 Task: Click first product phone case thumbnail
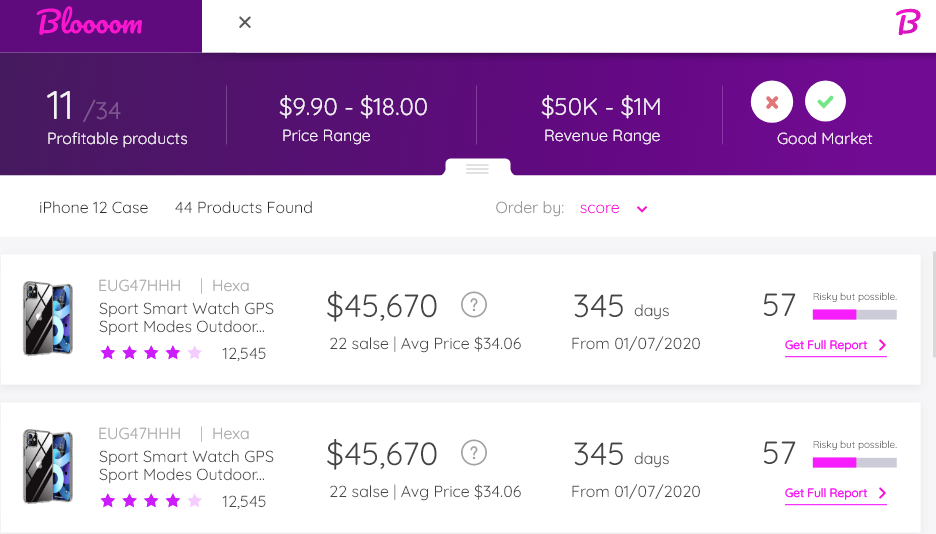click(x=48, y=319)
